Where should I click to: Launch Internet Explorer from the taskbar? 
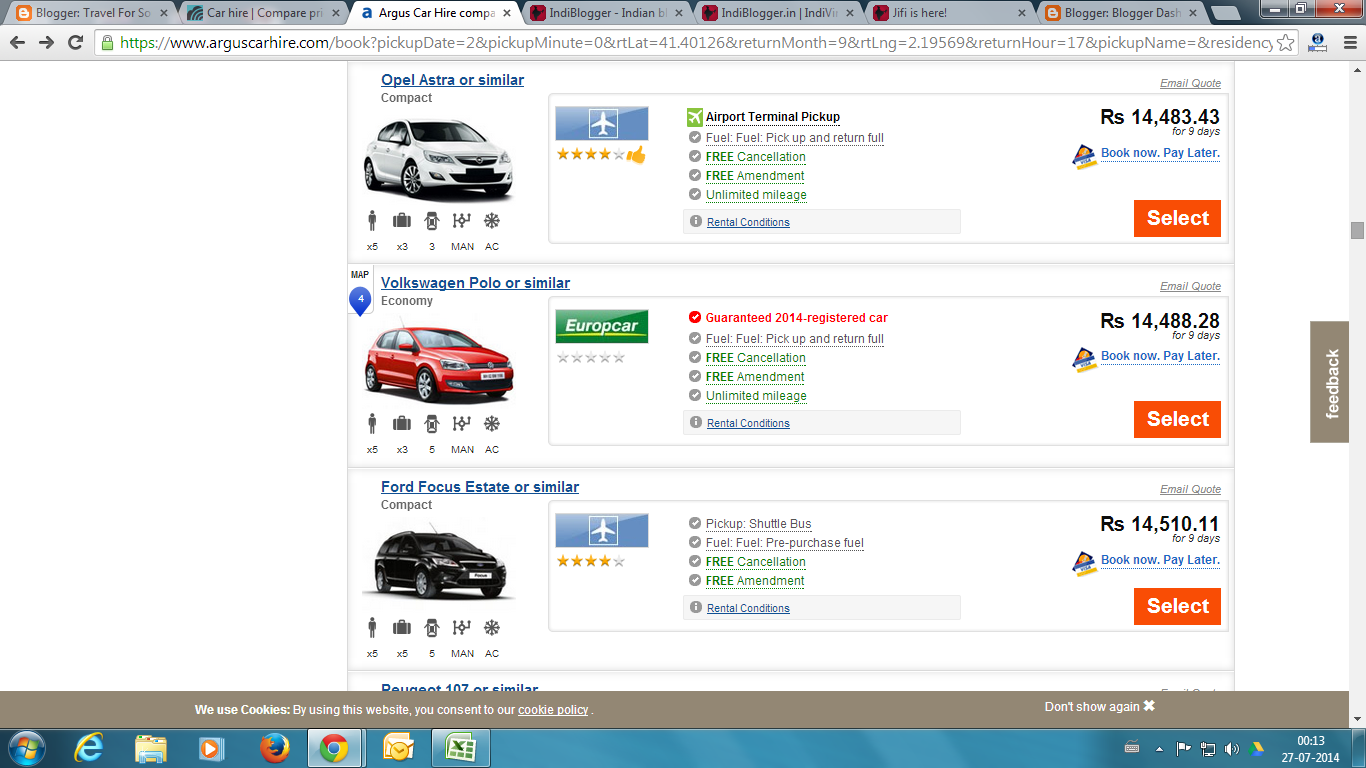[90, 748]
